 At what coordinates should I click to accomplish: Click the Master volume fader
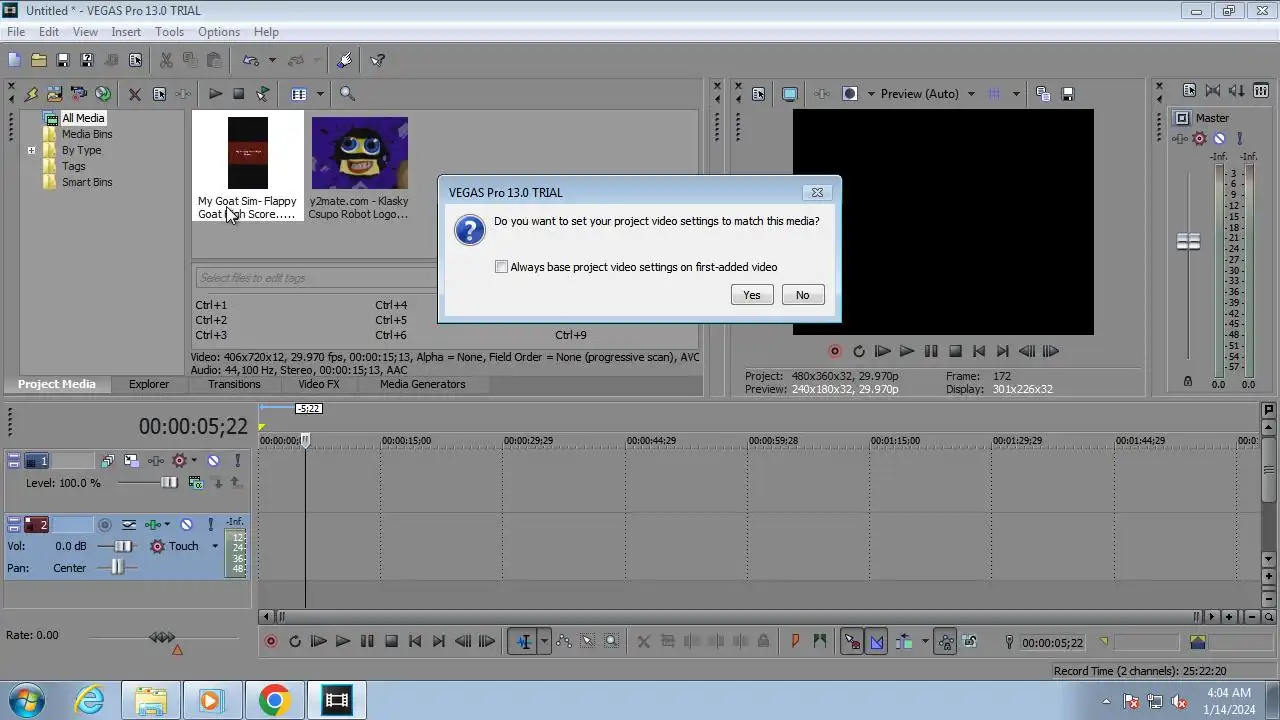coord(1188,242)
